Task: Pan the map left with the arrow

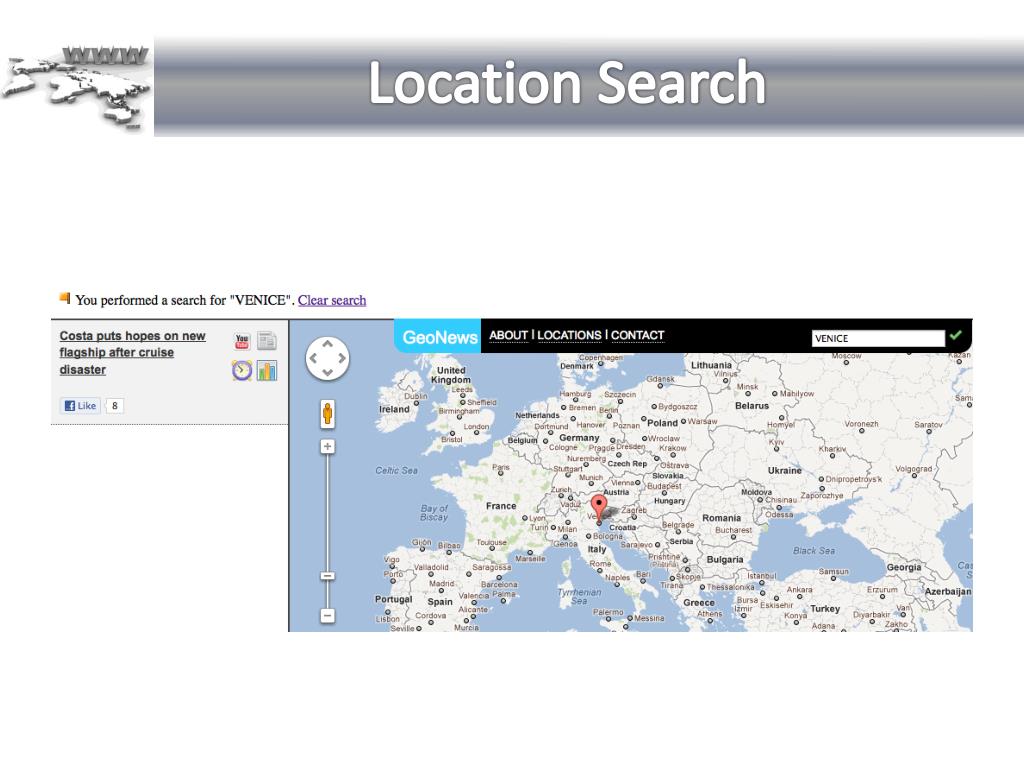Action: [x=313, y=358]
